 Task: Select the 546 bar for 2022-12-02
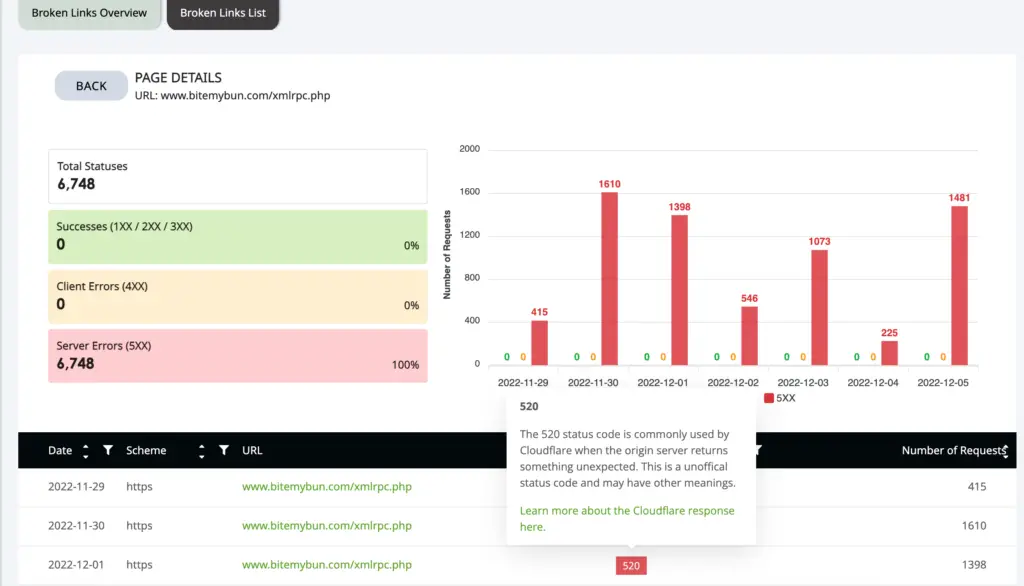click(749, 336)
